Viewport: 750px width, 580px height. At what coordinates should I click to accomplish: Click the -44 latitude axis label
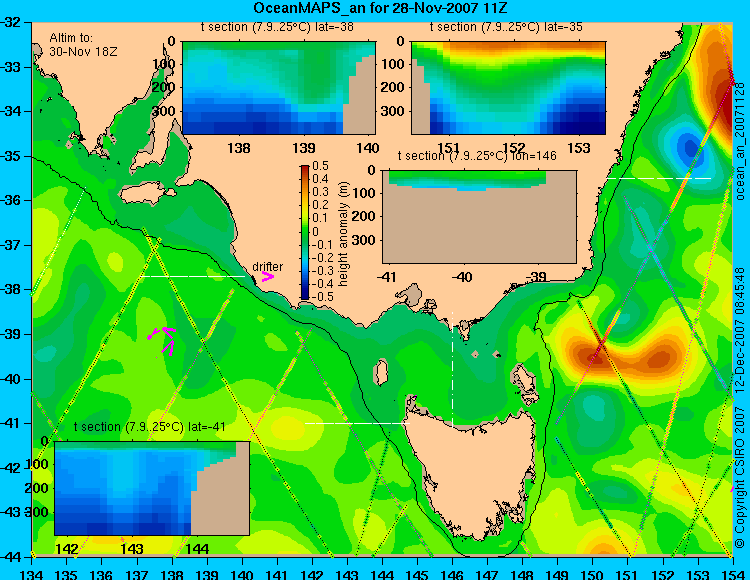11,557
